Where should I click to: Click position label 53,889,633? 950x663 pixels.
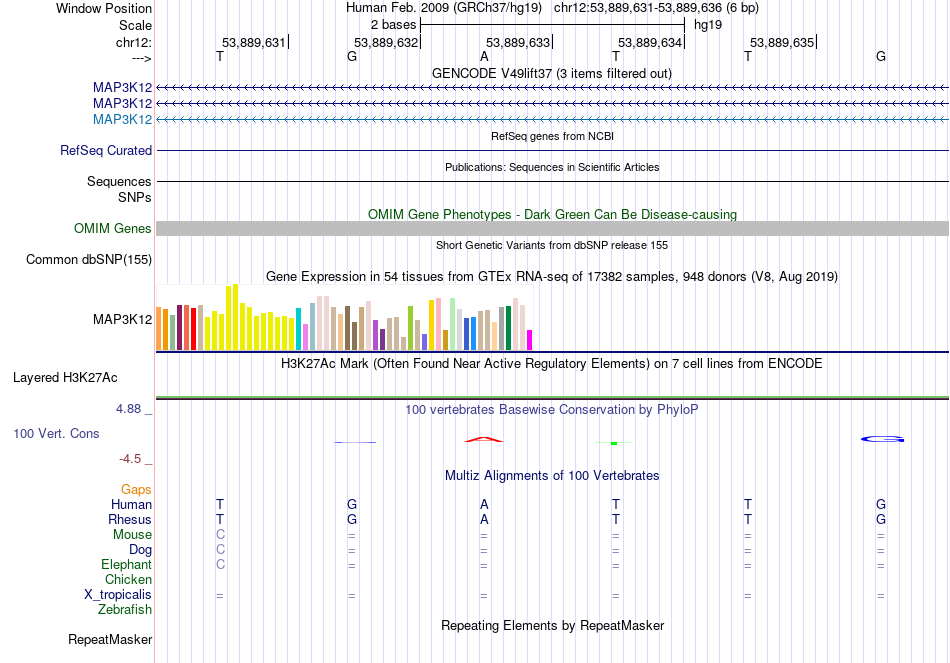517,42
